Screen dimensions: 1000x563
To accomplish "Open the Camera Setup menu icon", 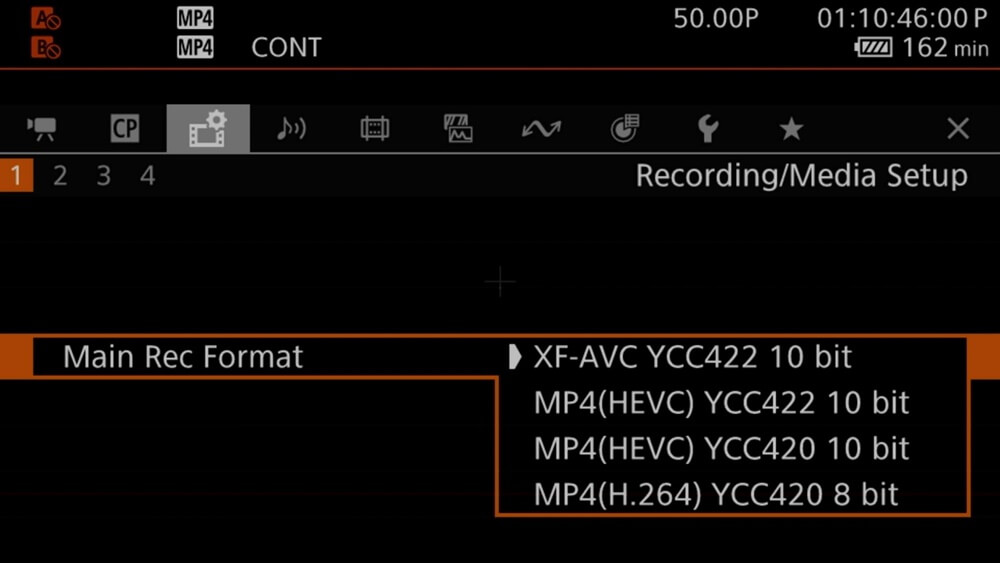I will (42, 129).
